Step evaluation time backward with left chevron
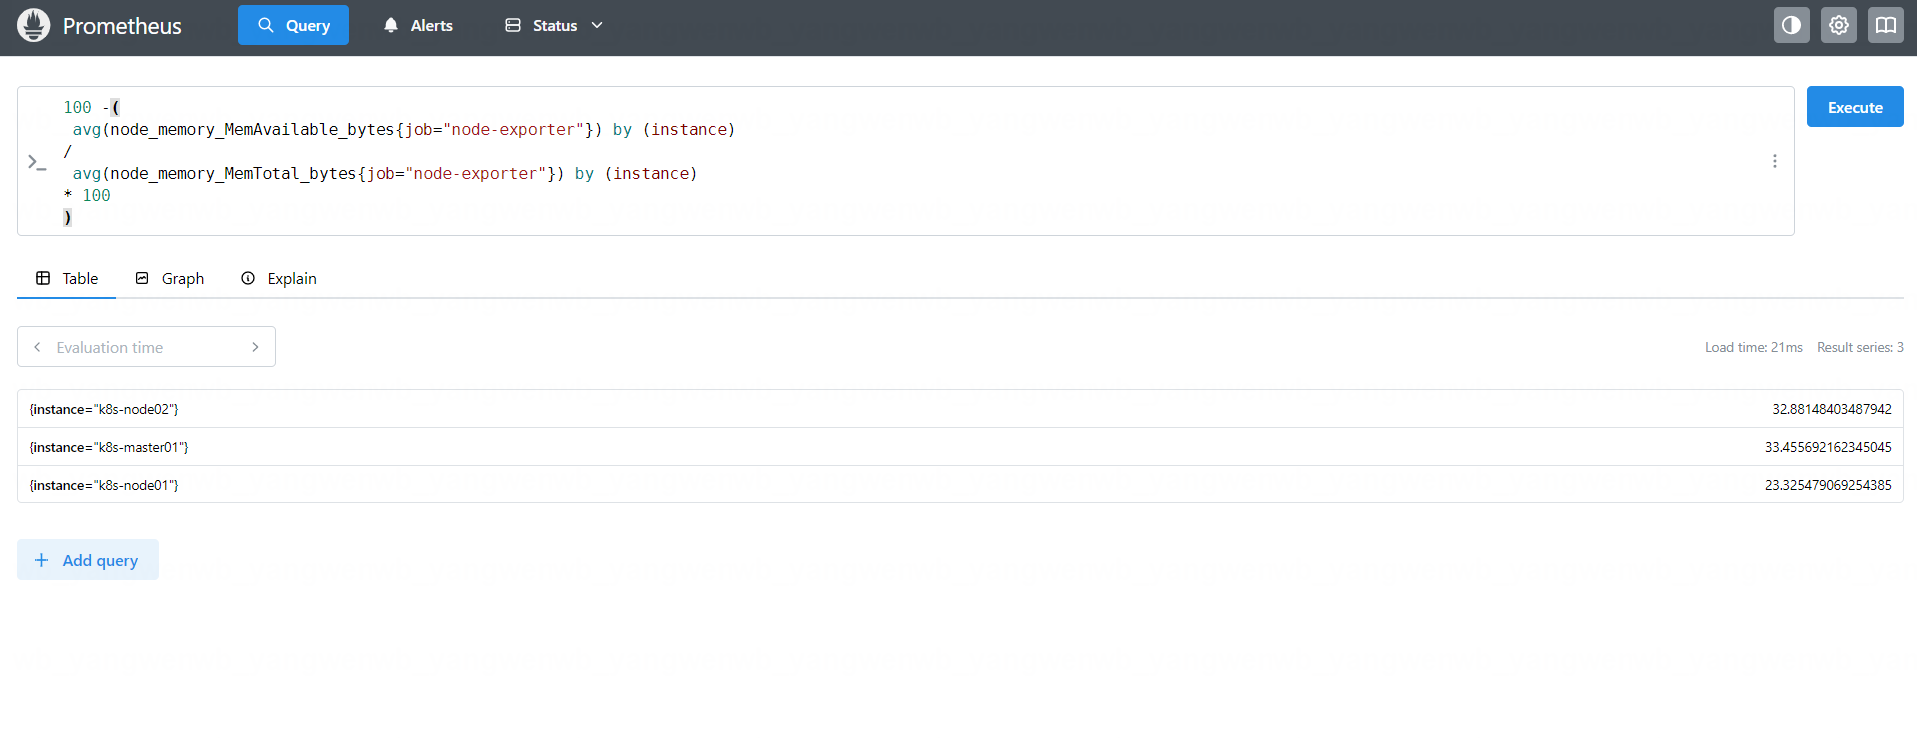This screenshot has height=738, width=1917. [37, 347]
